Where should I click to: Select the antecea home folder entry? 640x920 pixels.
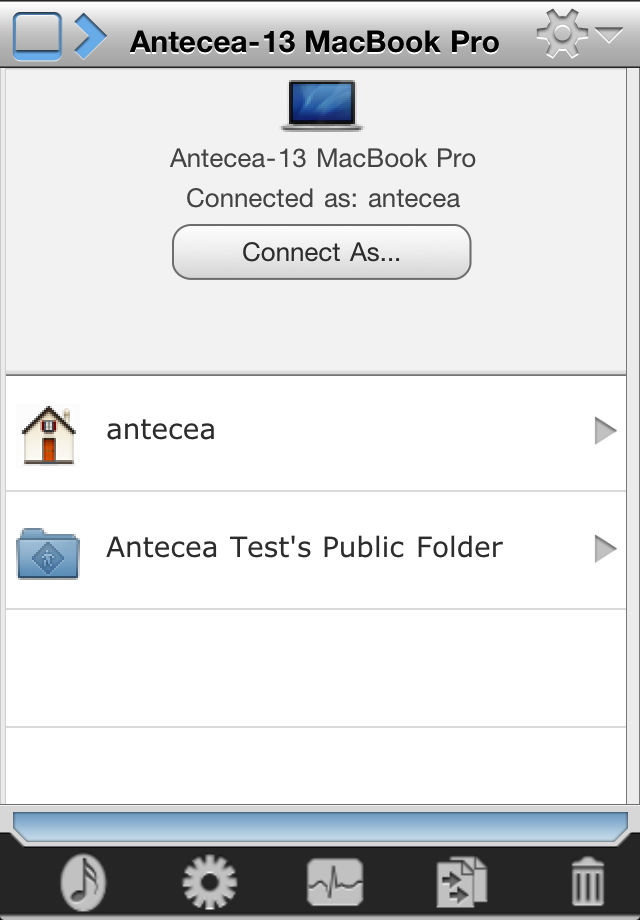click(316, 433)
